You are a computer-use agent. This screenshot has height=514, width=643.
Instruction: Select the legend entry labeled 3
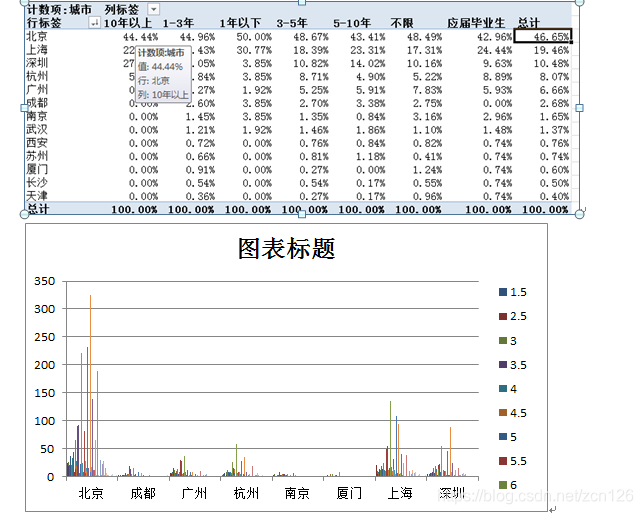tap(508, 340)
